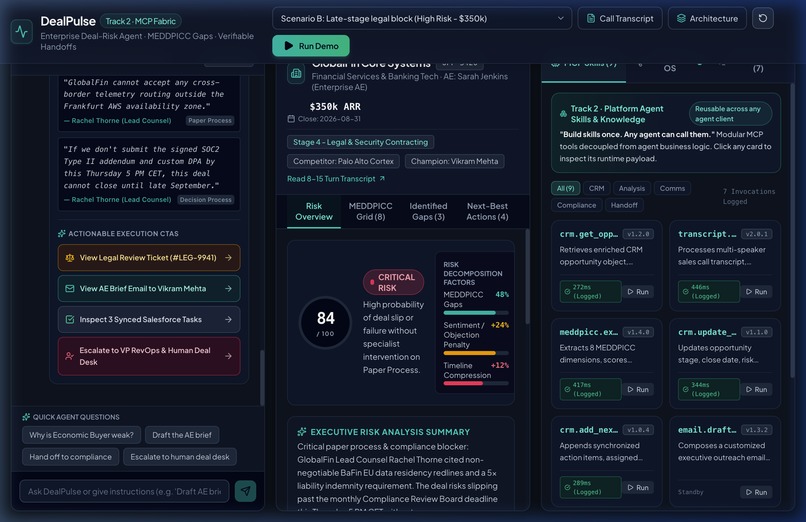This screenshot has width=806, height=522.
Task: Click the envelope icon on AE Brief Email
Action: coord(70,289)
